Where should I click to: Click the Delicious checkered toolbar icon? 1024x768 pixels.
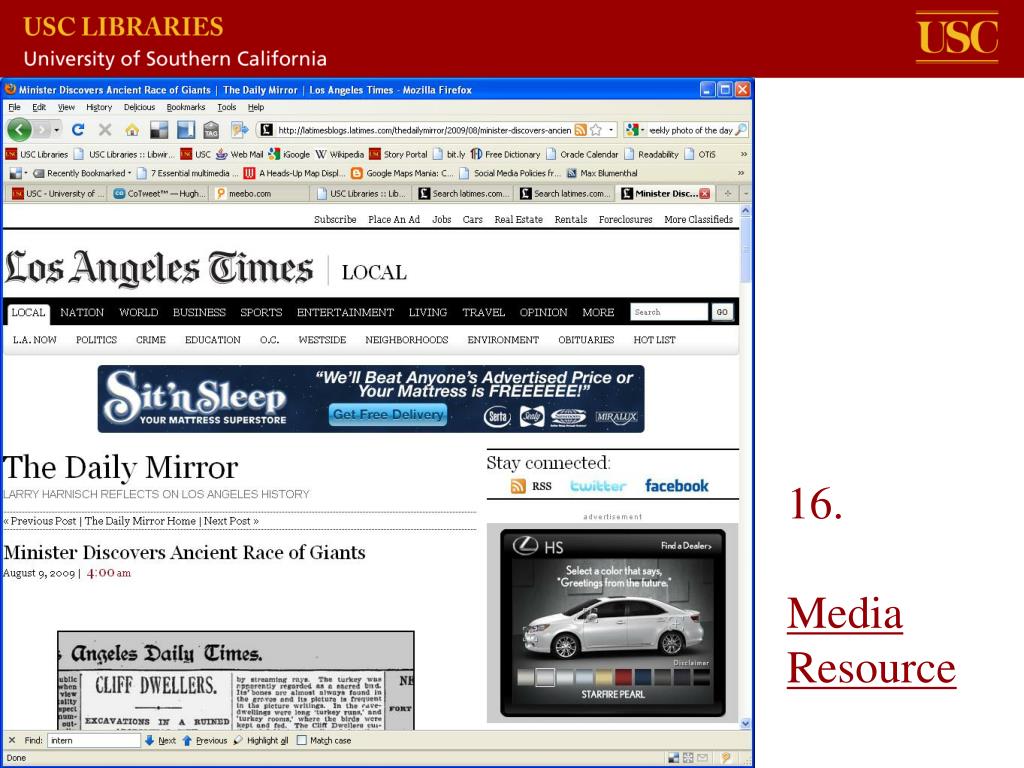159,130
